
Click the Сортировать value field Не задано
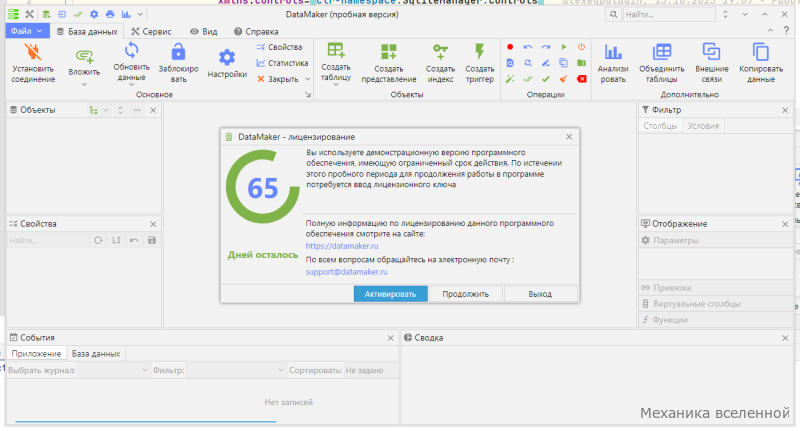click(x=370, y=370)
